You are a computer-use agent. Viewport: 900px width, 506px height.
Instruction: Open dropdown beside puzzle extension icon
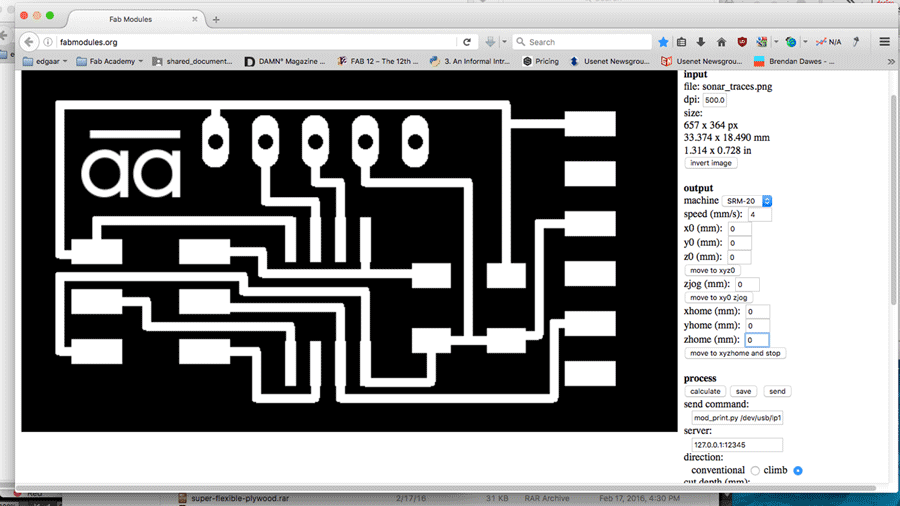776,42
